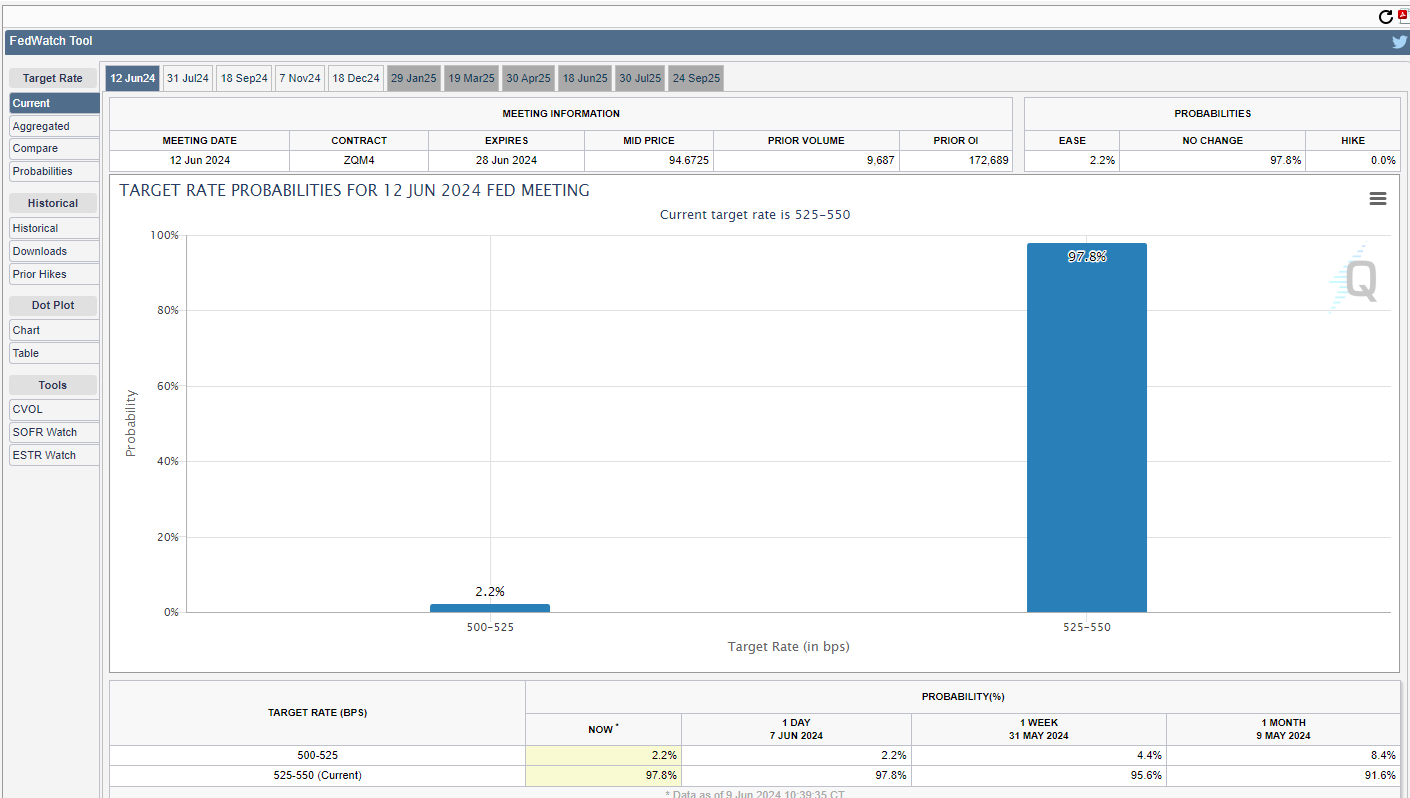Open the Compare sidebar view
This screenshot has width=1410, height=798.
point(54,148)
